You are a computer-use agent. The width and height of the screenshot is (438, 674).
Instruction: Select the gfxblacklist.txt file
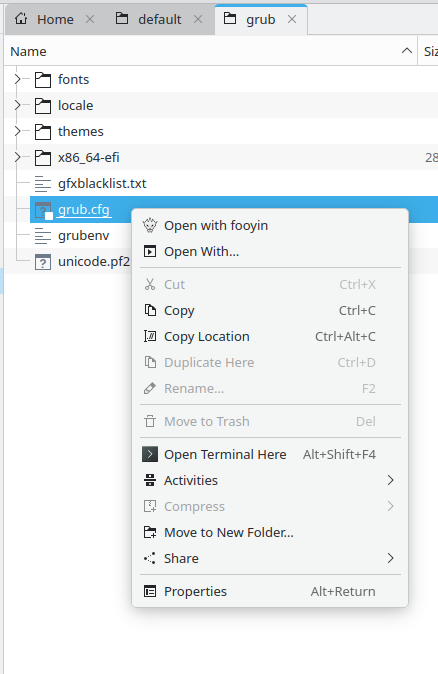102,184
